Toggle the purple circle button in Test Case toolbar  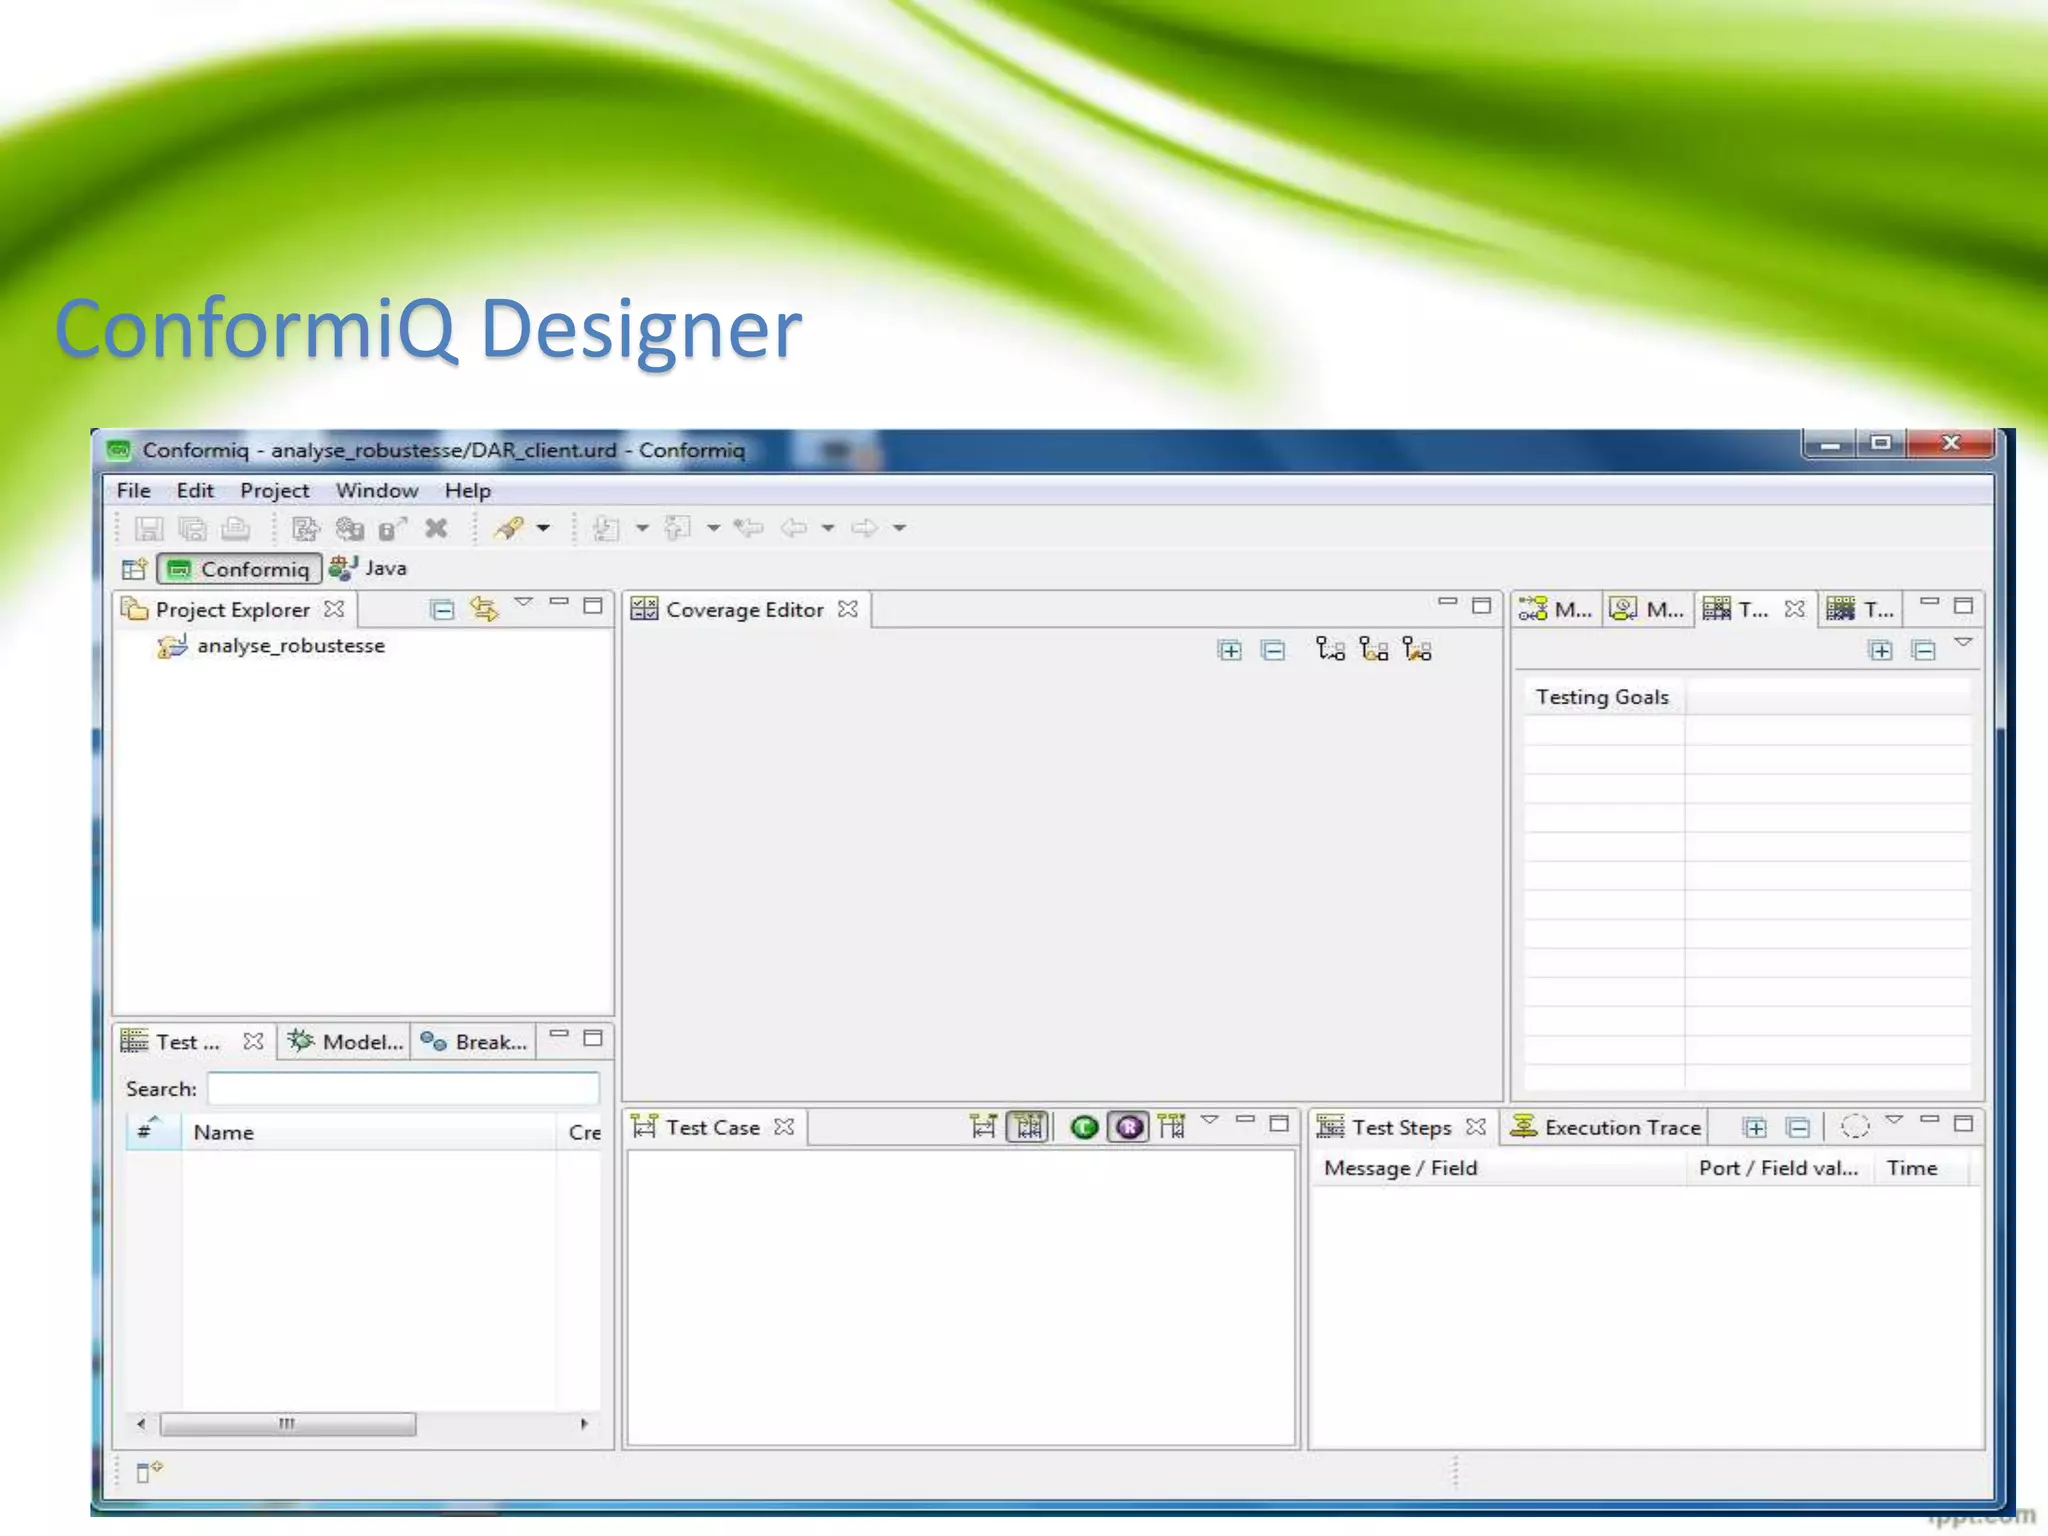[x=1129, y=1128]
